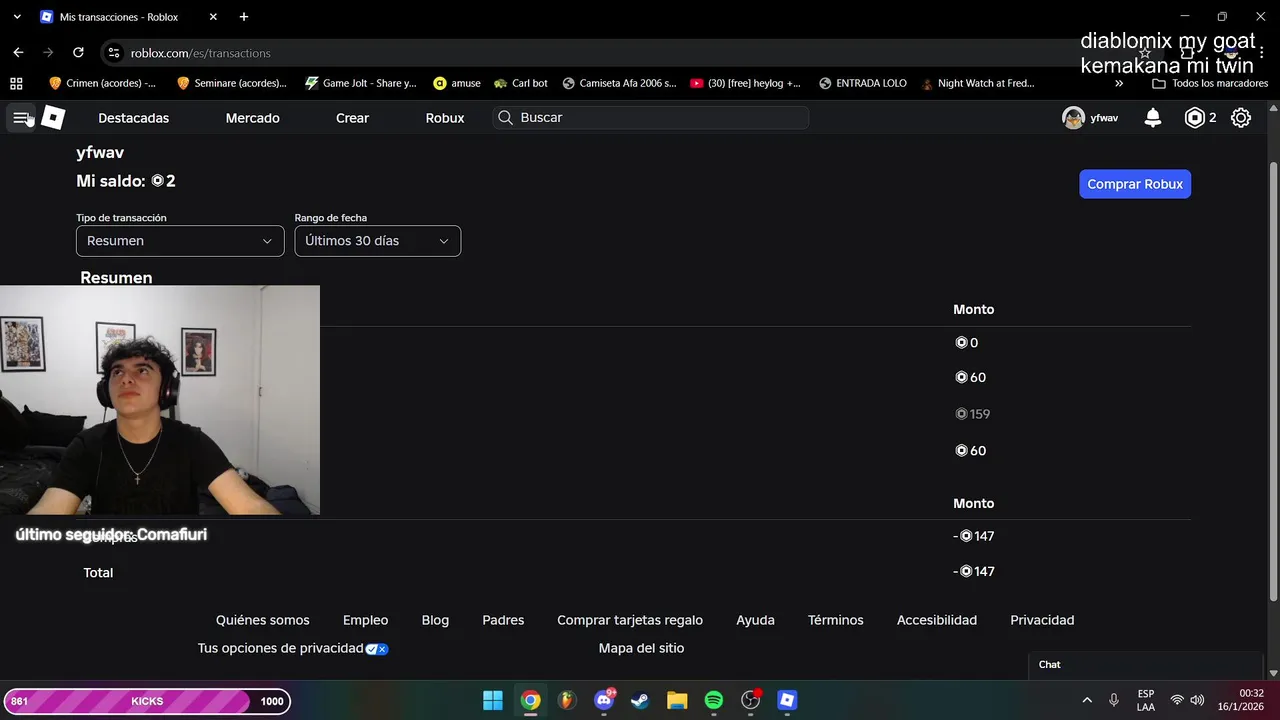Show more bookmarks with the overflow chevron
Image resolution: width=1280 pixels, height=720 pixels.
[1119, 83]
